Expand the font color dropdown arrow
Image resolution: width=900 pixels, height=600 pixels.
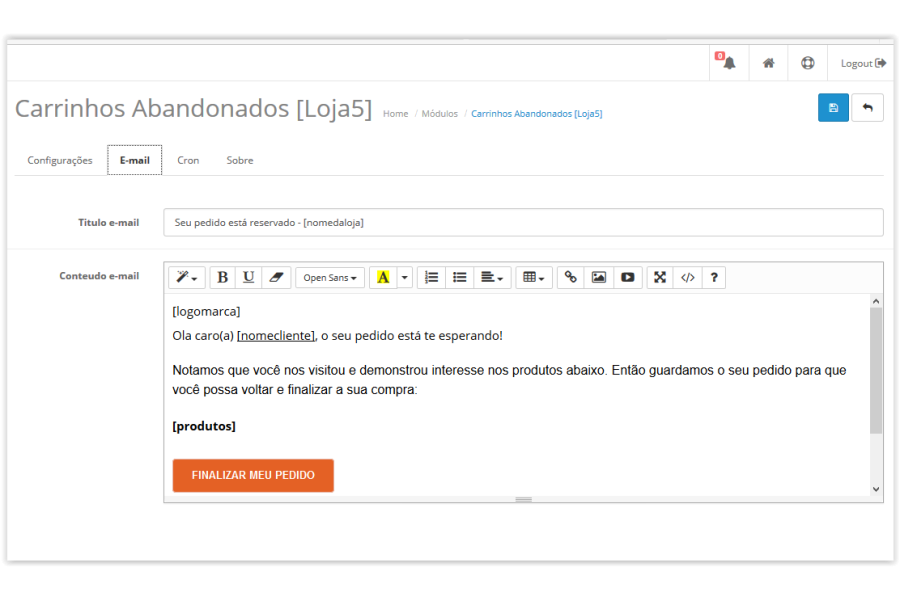click(x=405, y=277)
